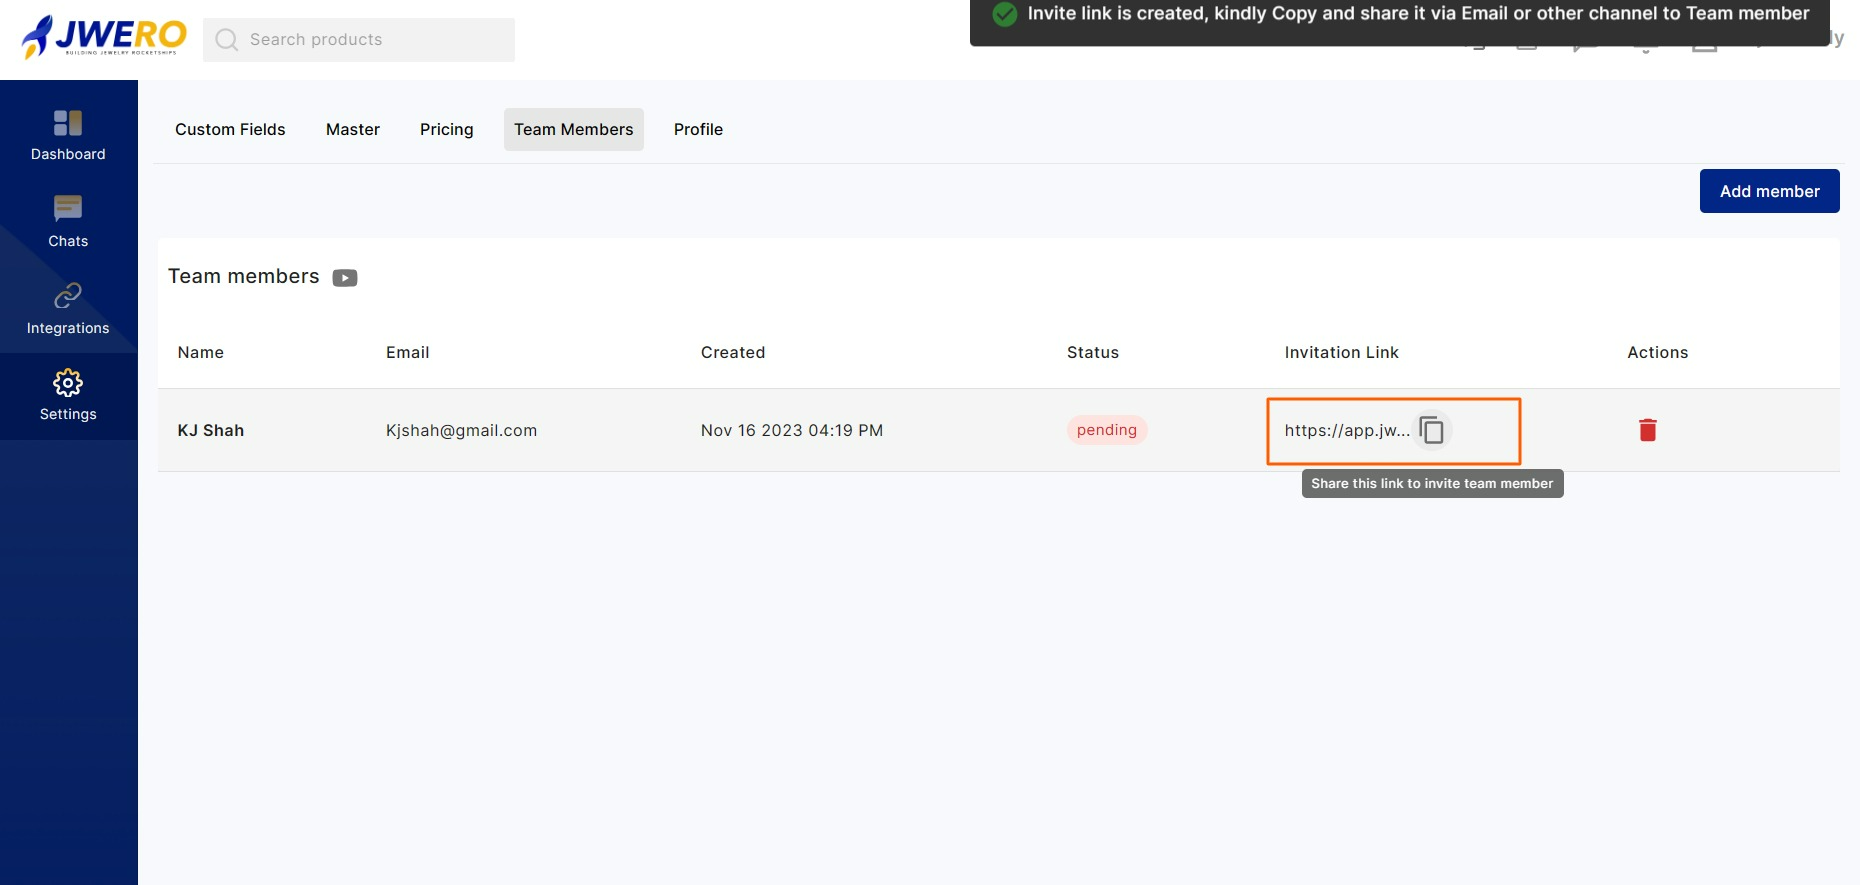1860x885 pixels.
Task: Select the Team Members tab
Action: tap(573, 130)
